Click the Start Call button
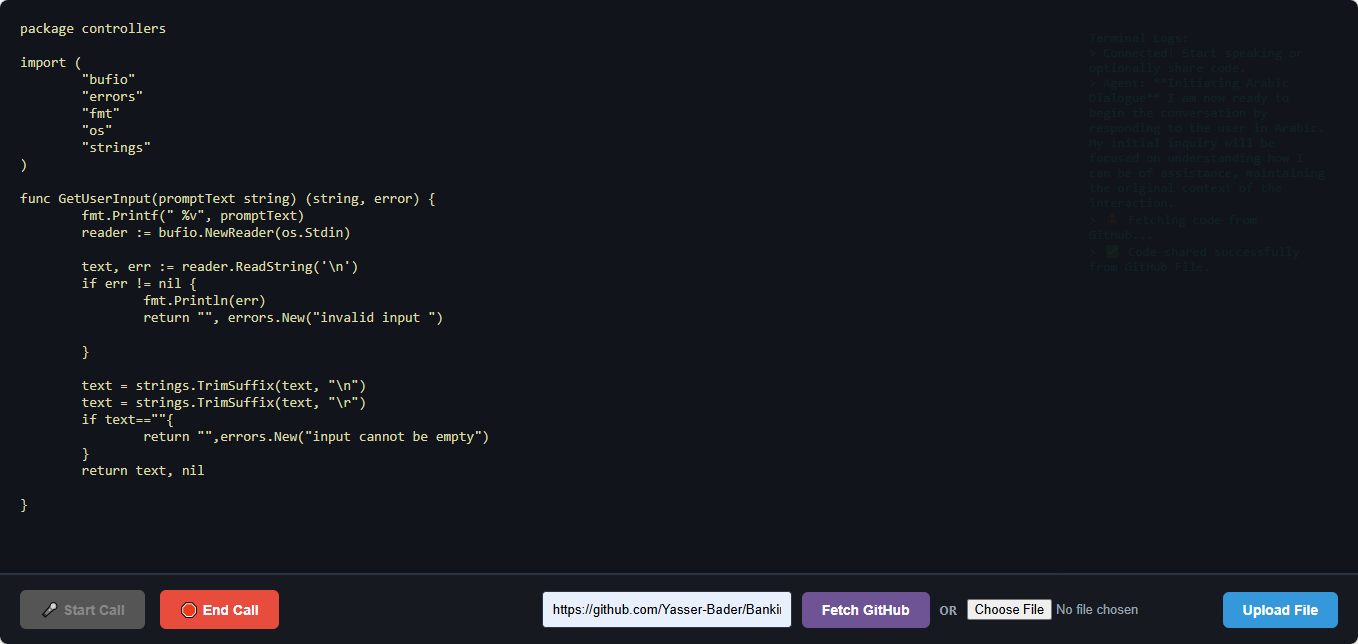1358x644 pixels. tap(82, 610)
